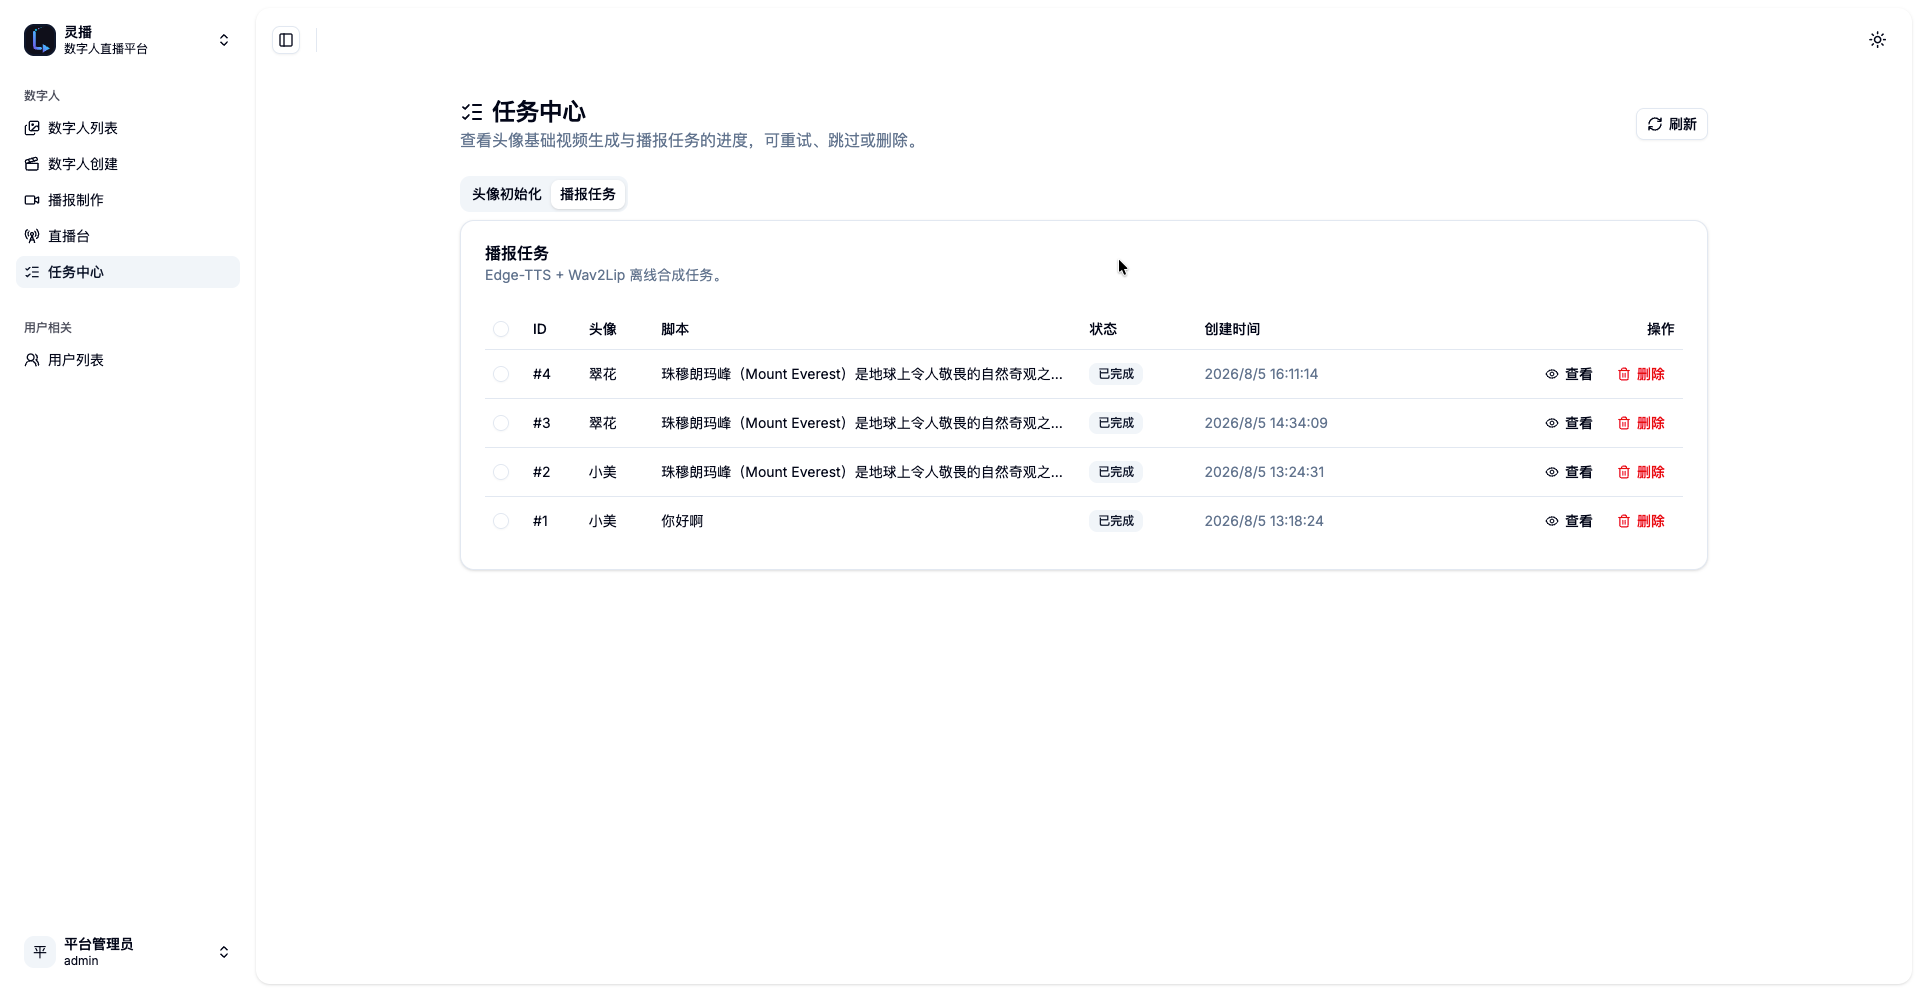Viewport: 1920px width, 992px height.
Task: Delete task #3 with trash icon
Action: point(1624,423)
